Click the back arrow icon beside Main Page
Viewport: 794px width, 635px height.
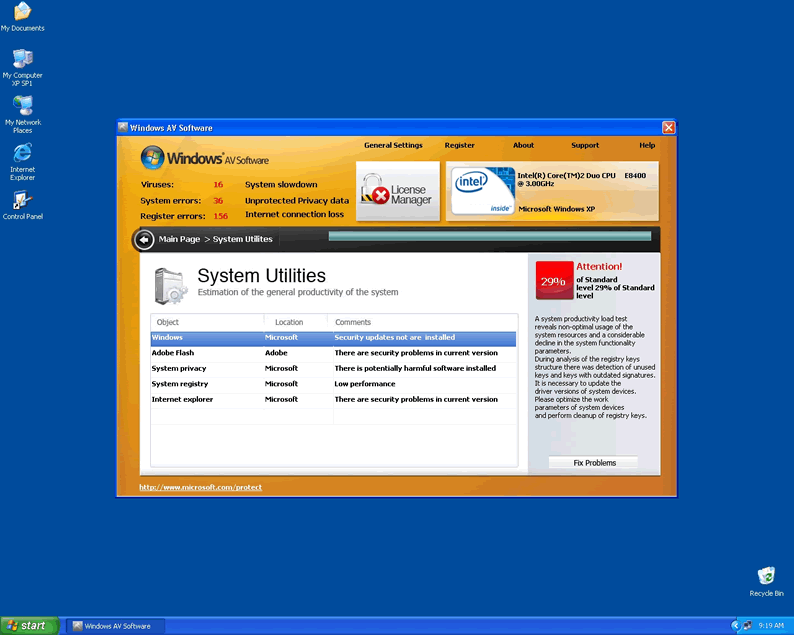coord(144,239)
